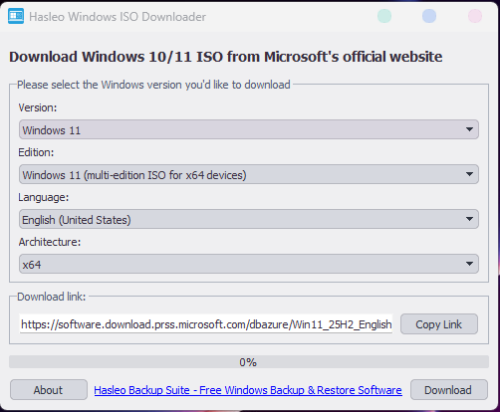Expand the Architecture dropdown showing x64
This screenshot has height=412, width=500.
(249, 264)
